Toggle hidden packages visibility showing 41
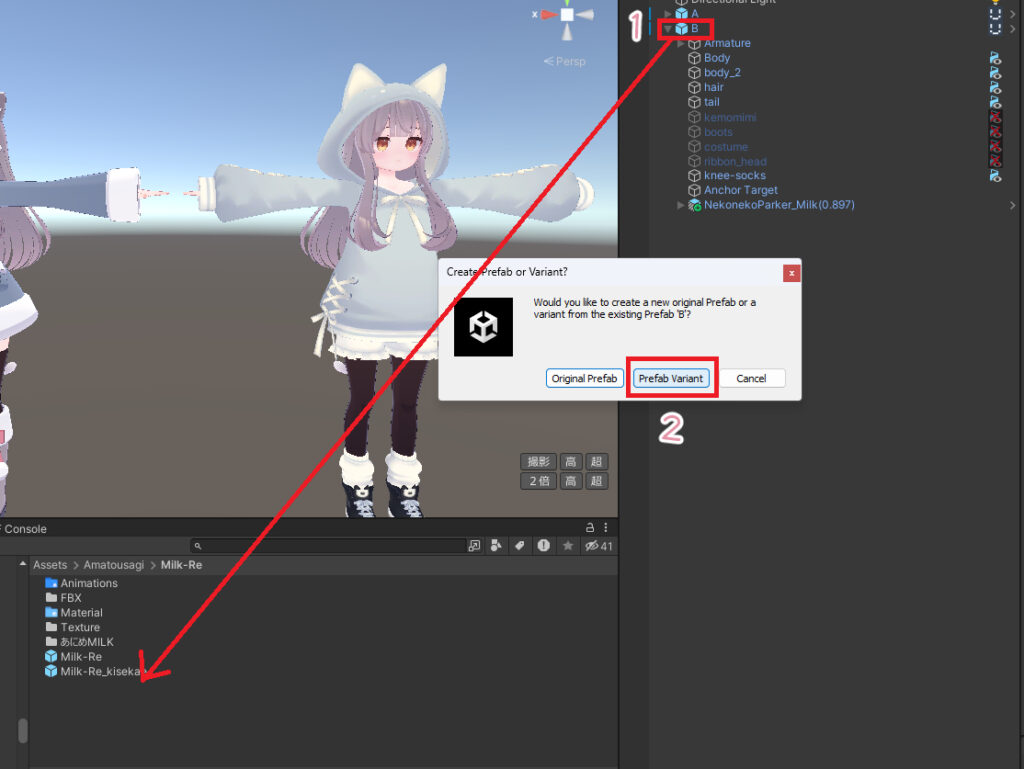This screenshot has width=1024, height=769. (599, 546)
